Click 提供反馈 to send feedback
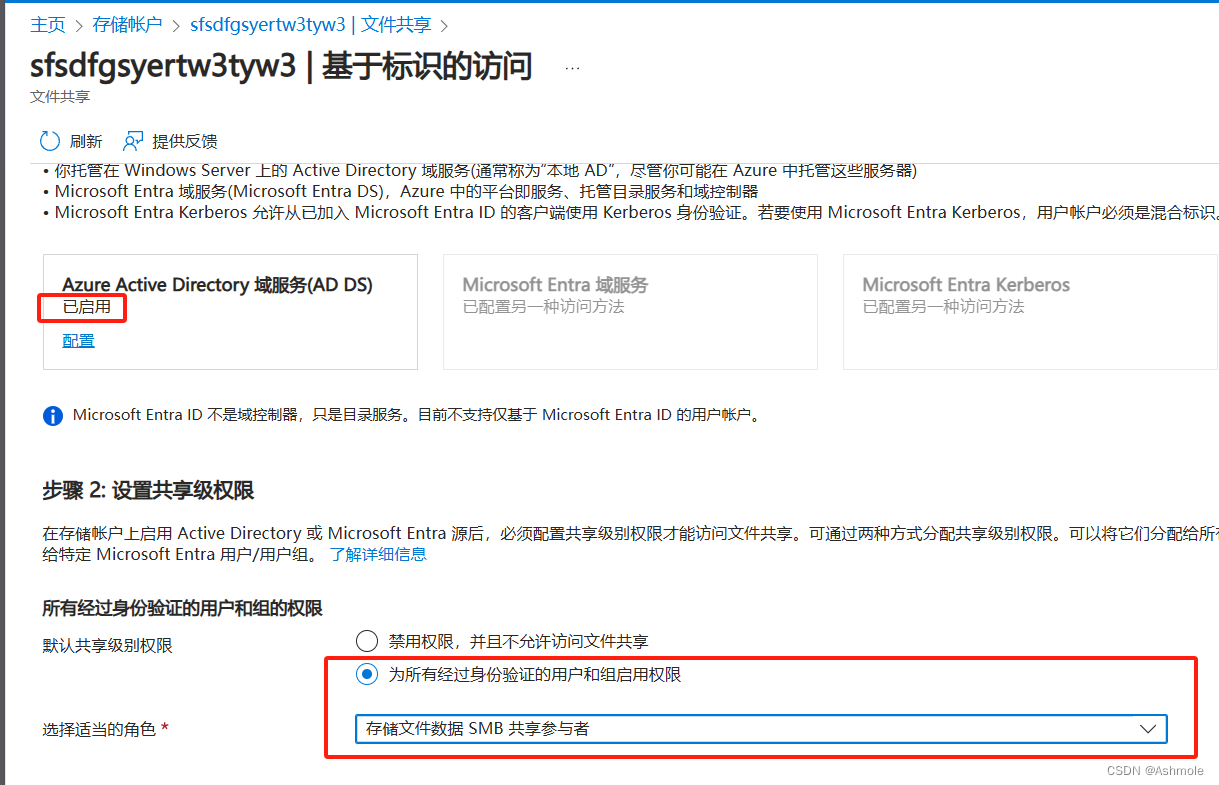Image resolution: width=1219 pixels, height=785 pixels. point(185,141)
